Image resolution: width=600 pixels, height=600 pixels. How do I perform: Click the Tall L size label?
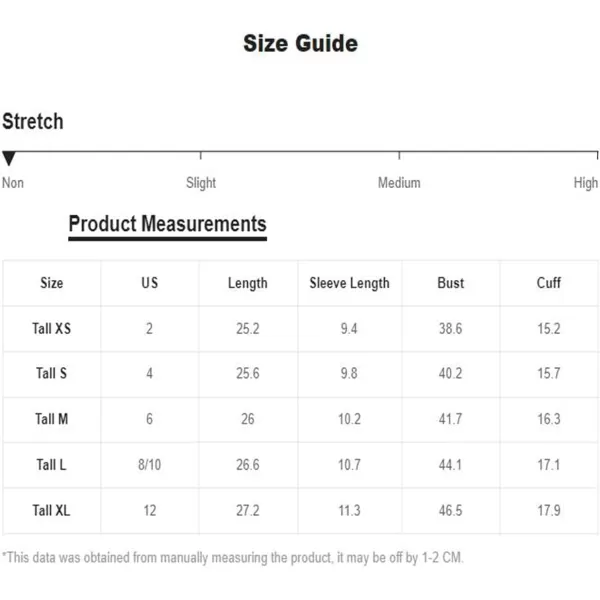pos(52,465)
